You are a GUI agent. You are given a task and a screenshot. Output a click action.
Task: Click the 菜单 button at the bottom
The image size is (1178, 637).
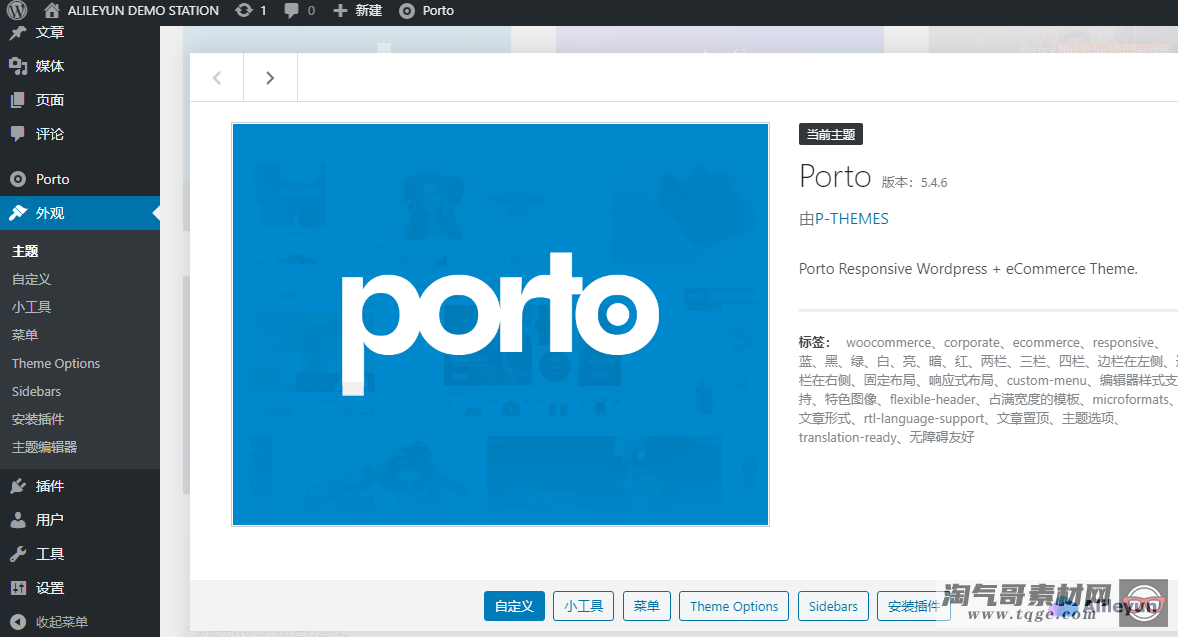pos(646,606)
